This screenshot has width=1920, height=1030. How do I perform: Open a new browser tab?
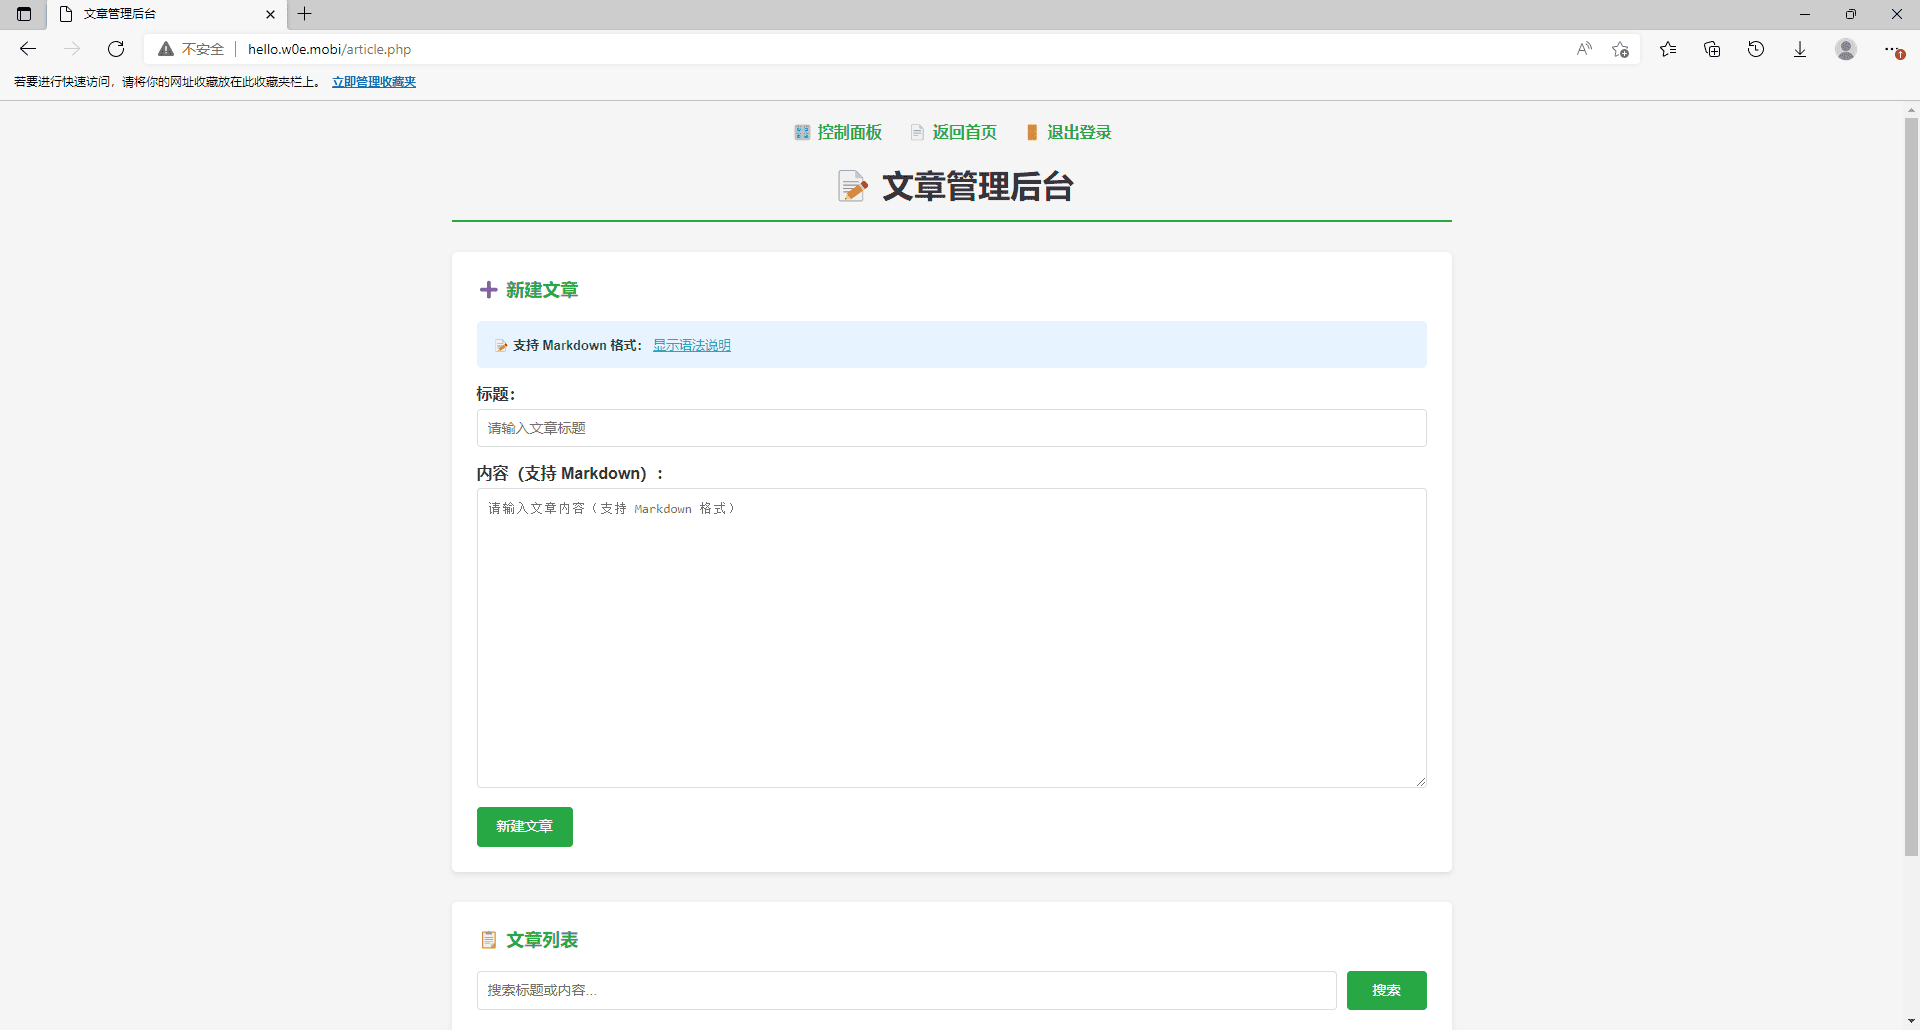[305, 14]
